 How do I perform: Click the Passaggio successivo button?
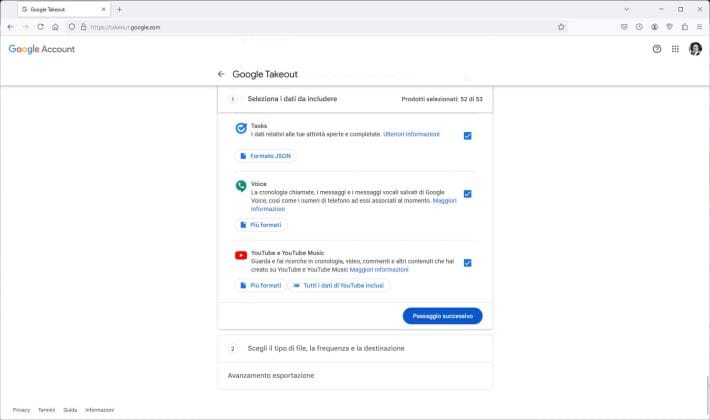point(442,316)
